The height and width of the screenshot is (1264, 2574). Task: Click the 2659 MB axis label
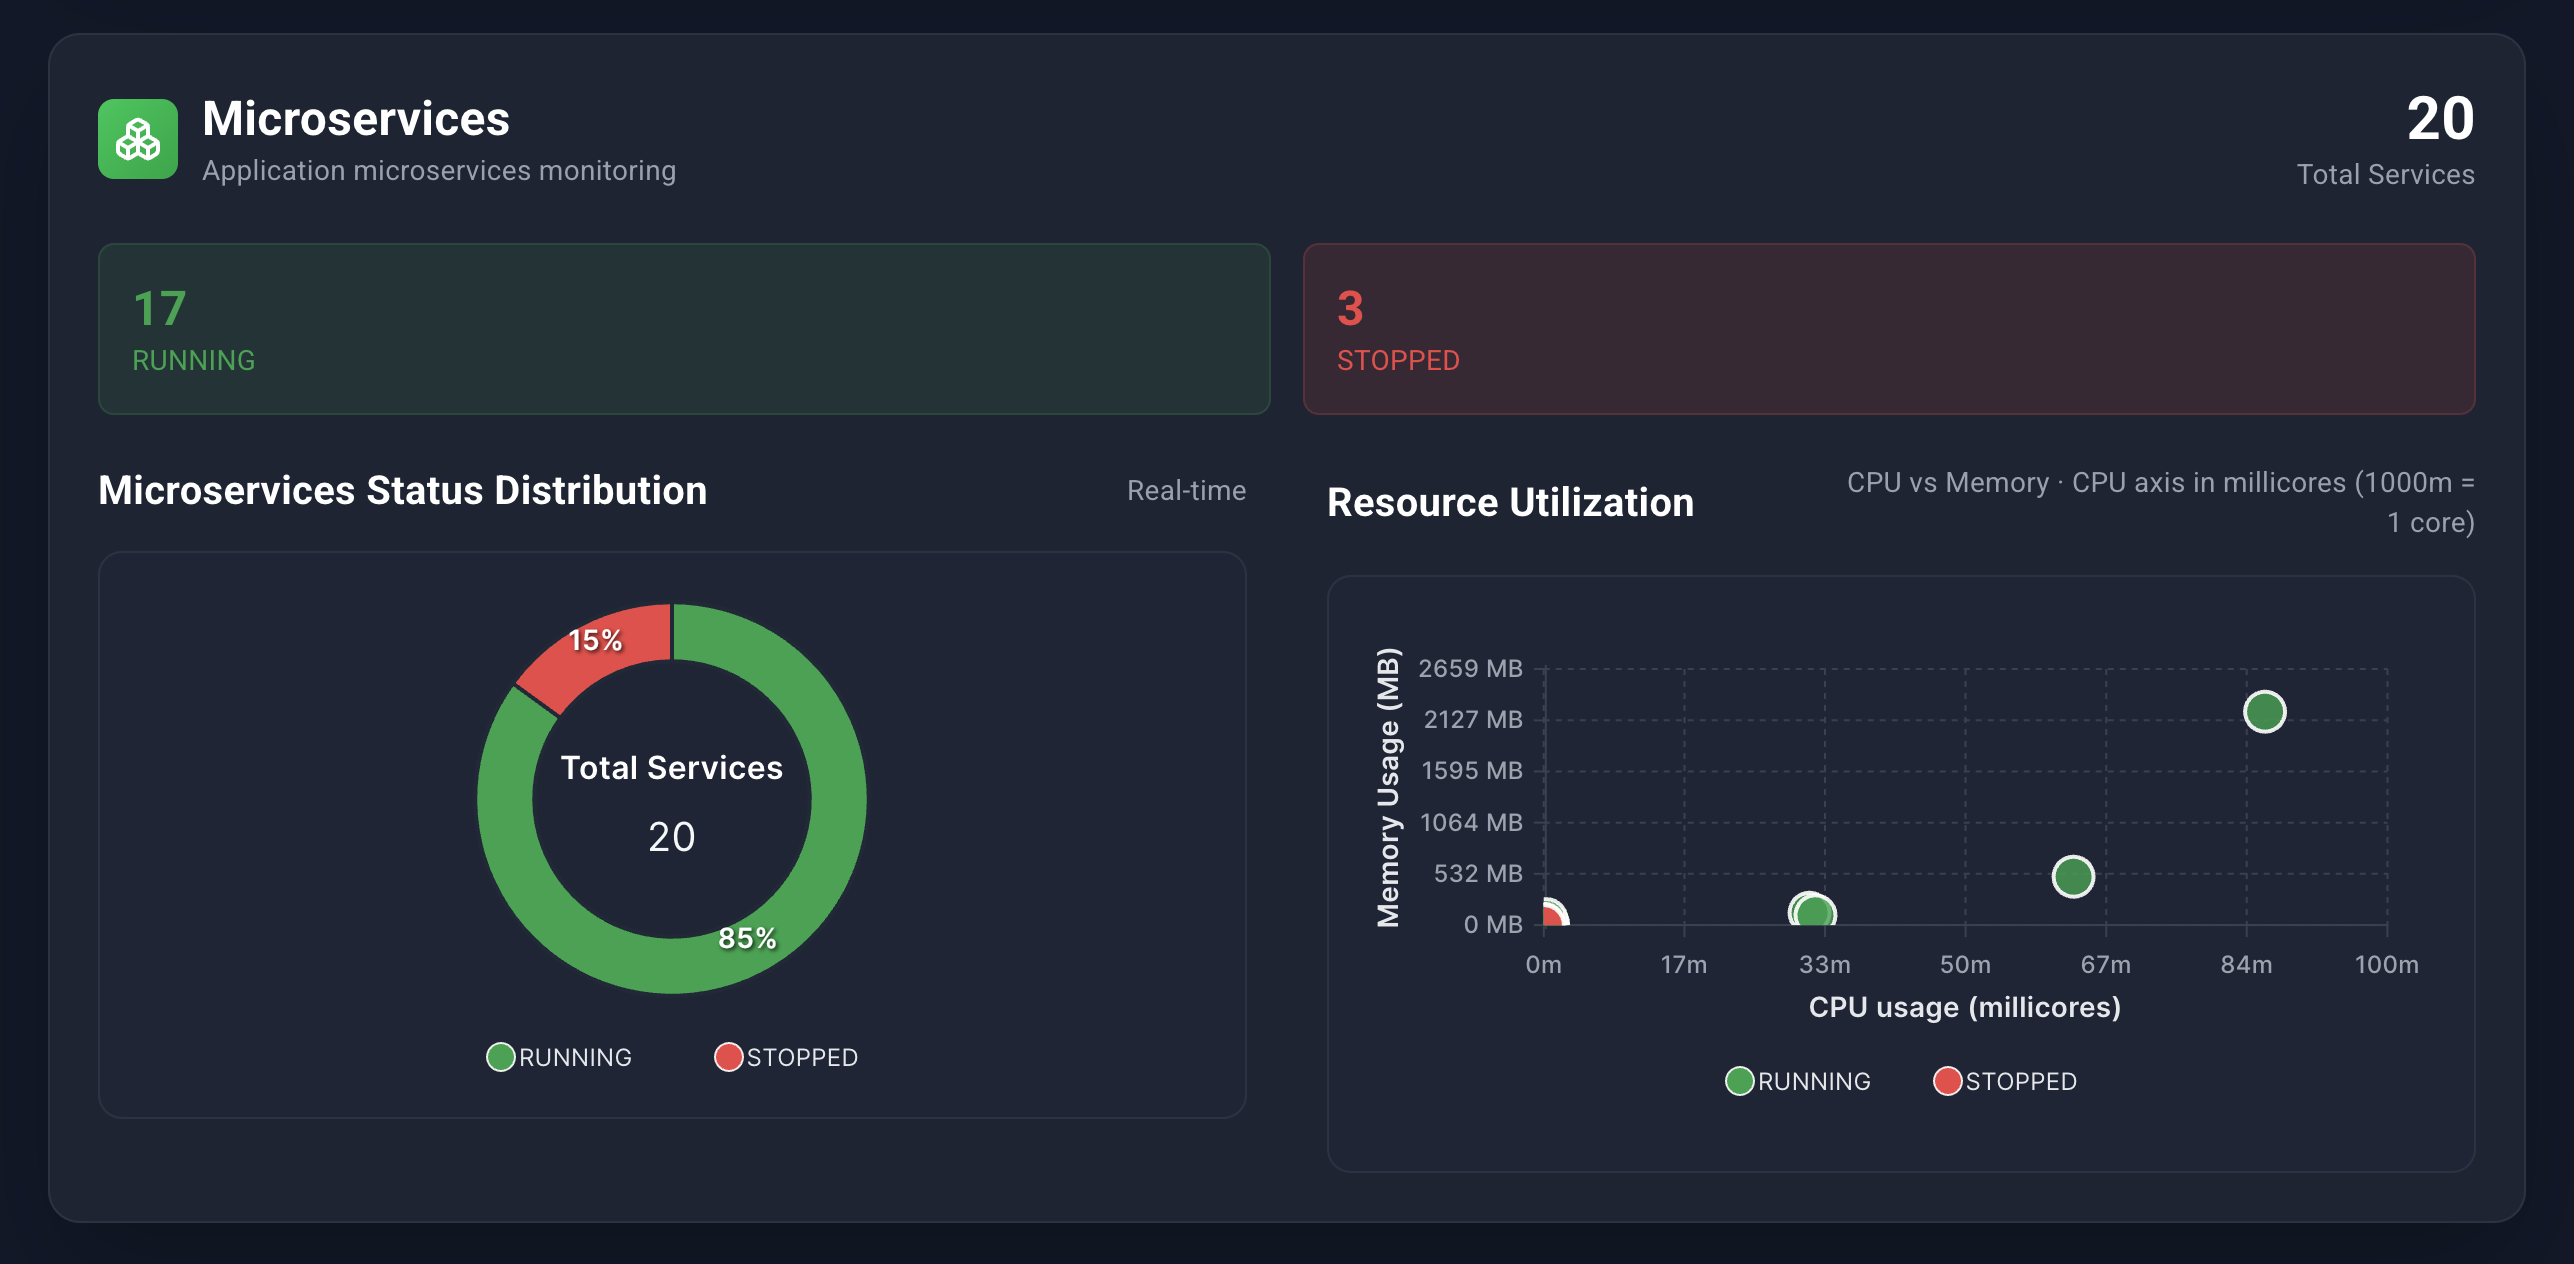pyautogui.click(x=1470, y=669)
